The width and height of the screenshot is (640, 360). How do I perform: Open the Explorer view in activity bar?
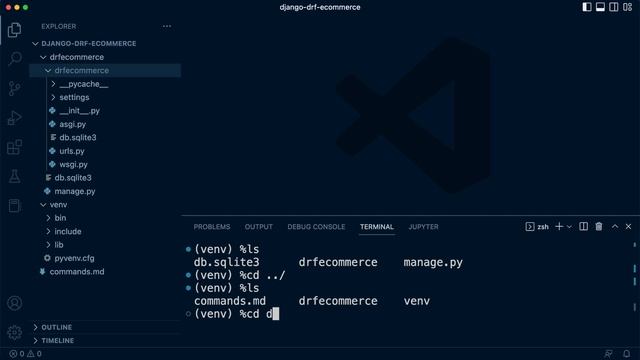point(14,30)
